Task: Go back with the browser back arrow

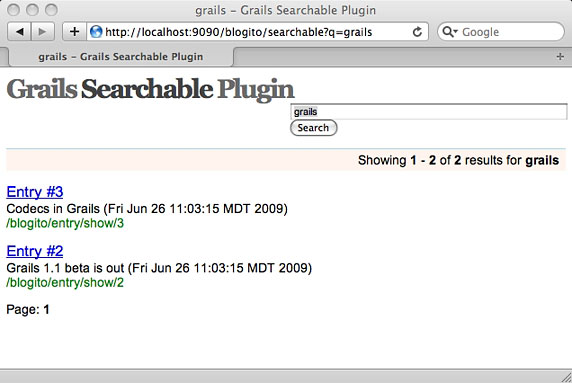Action: (x=20, y=32)
